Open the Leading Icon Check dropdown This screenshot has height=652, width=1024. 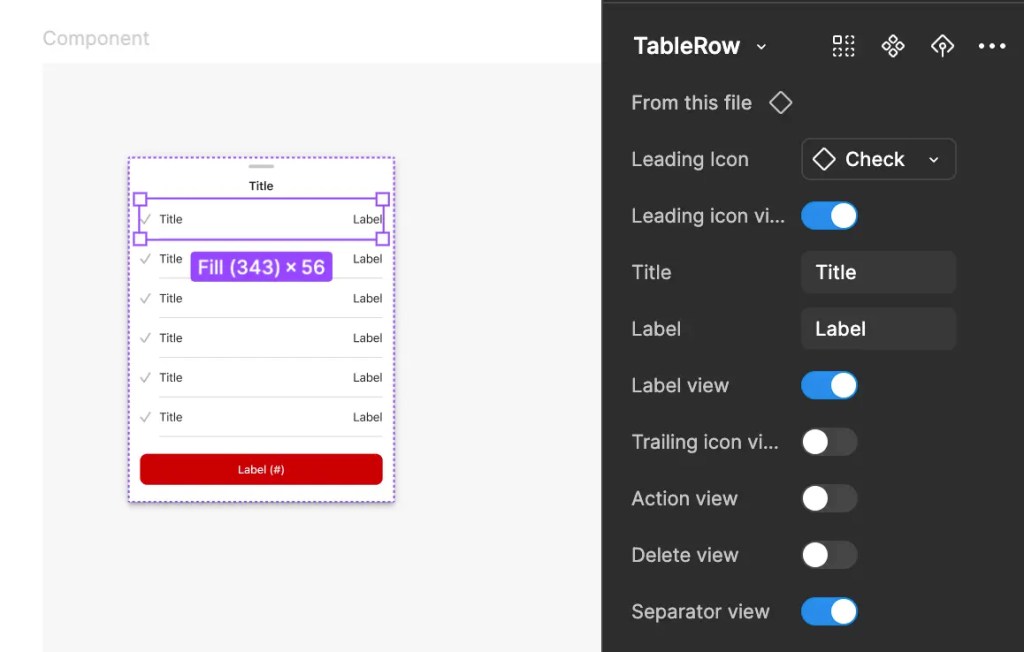coord(878,159)
